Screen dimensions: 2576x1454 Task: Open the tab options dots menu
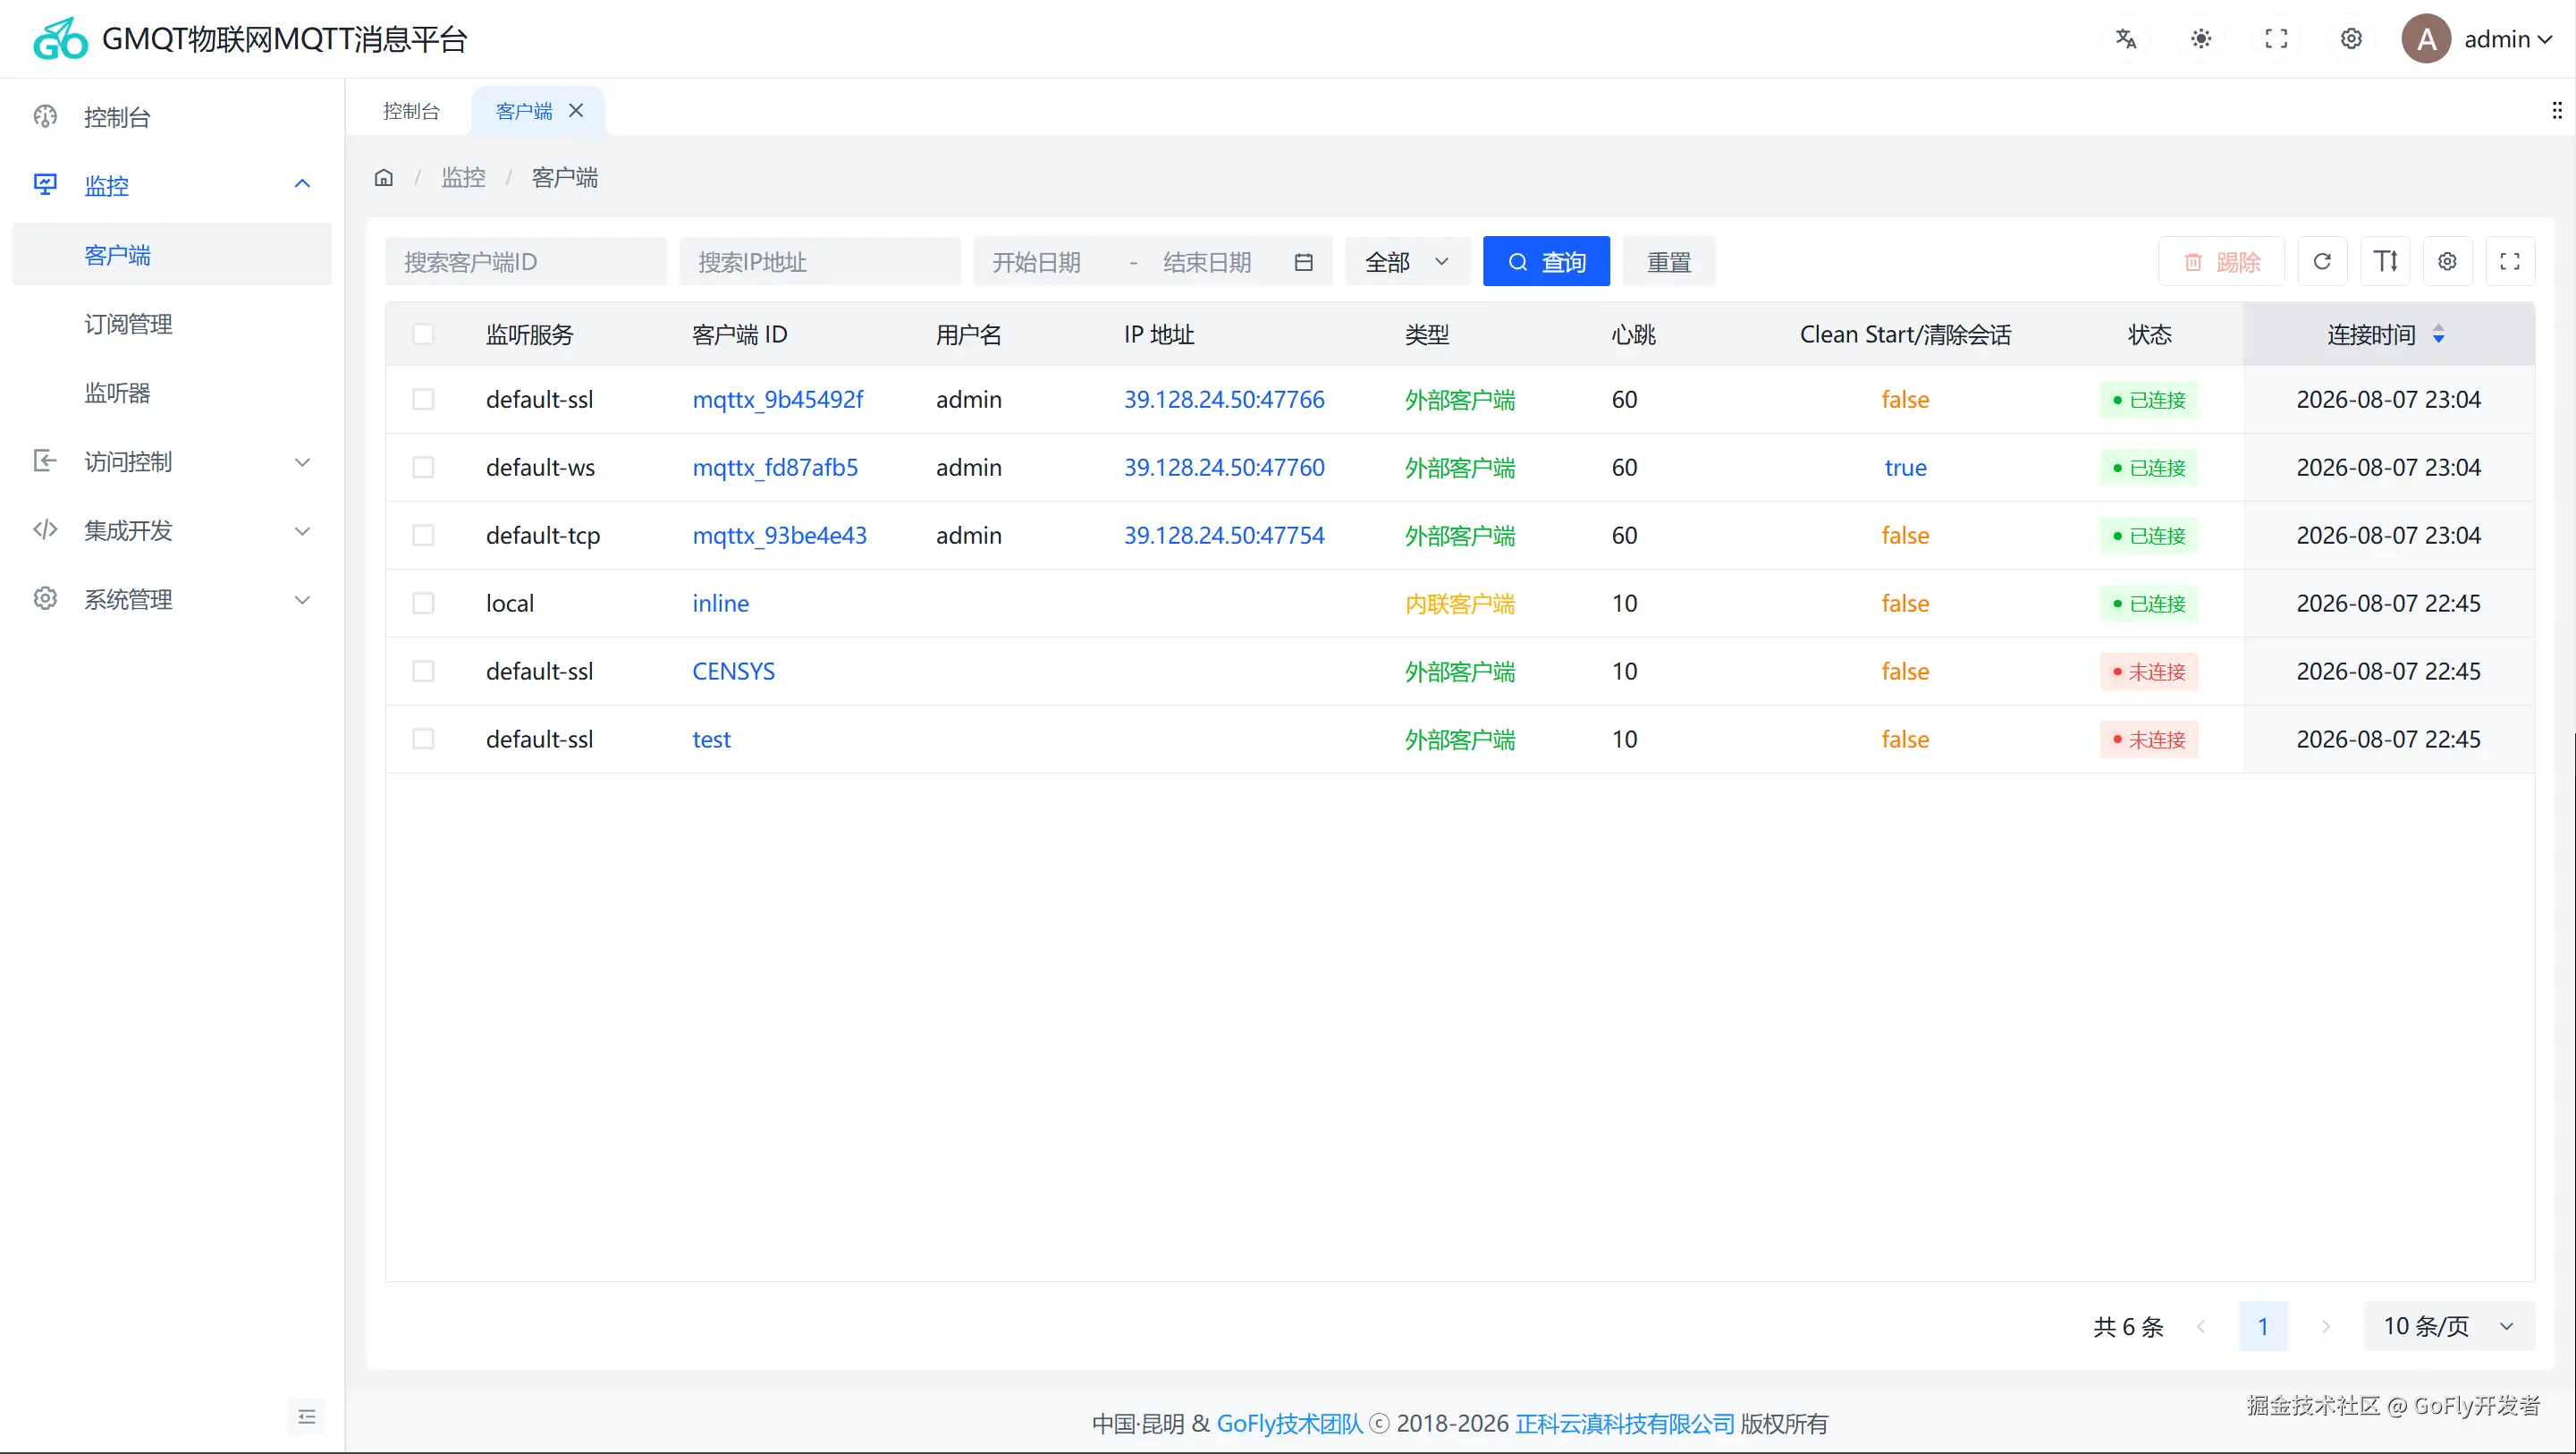pos(2556,110)
